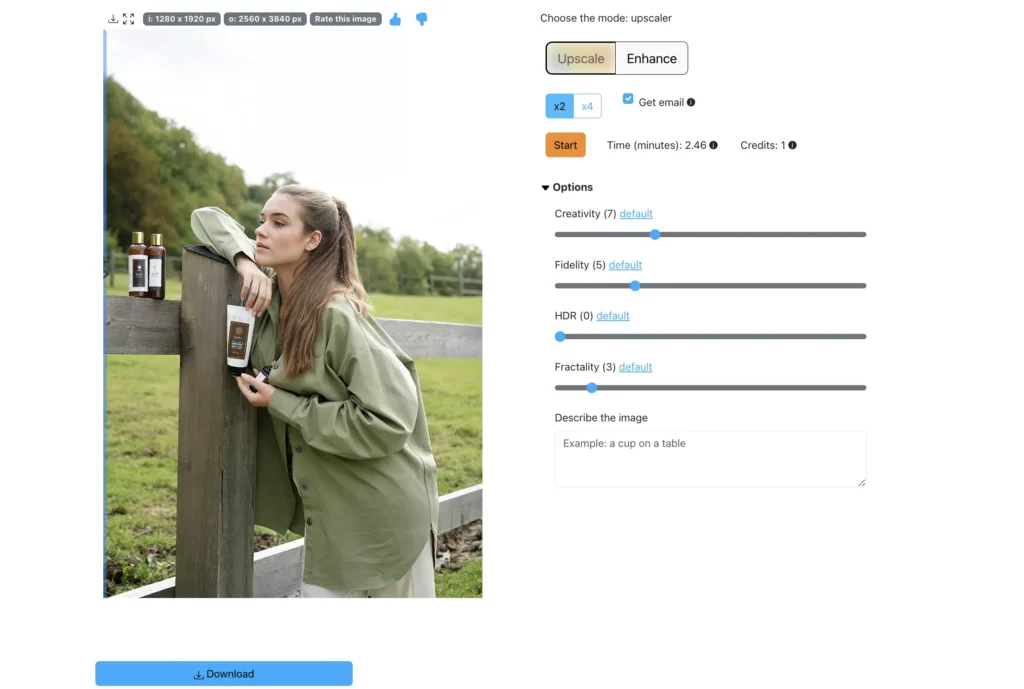1024x689 pixels.
Task: Disable the Get email checkbox
Action: point(628,98)
